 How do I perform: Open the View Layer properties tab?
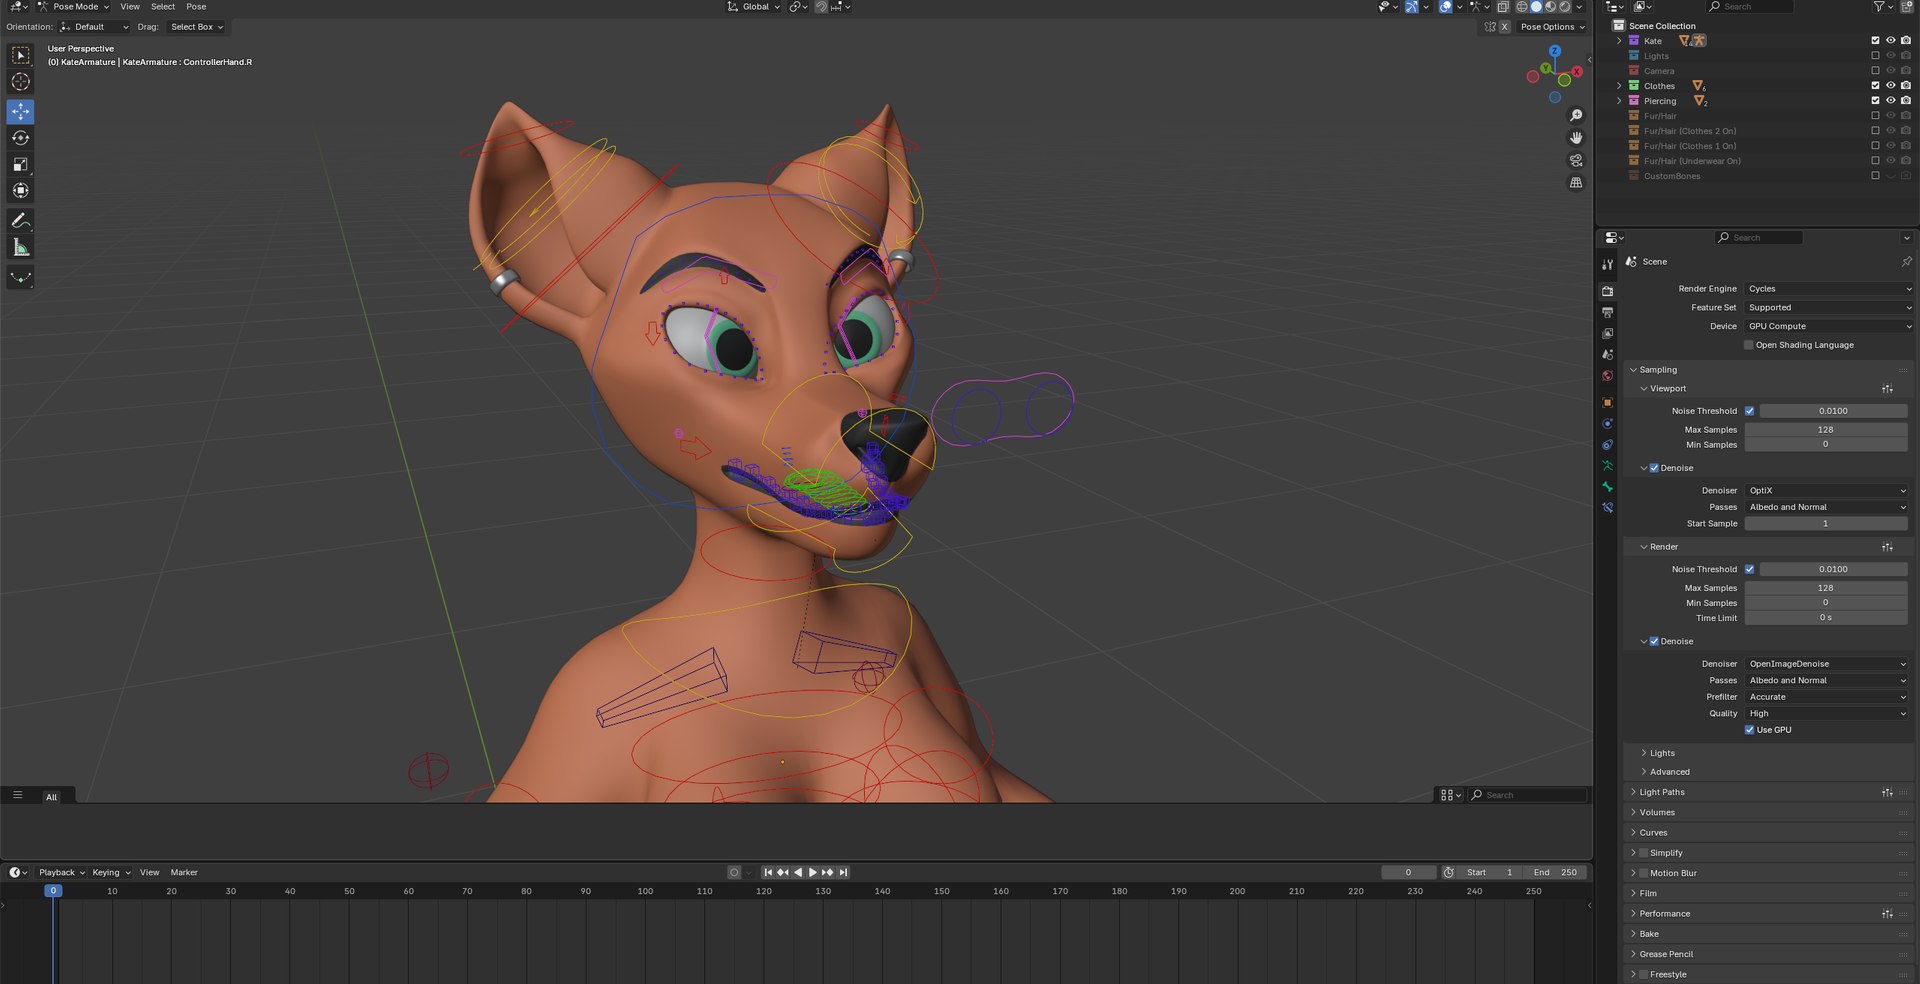coord(1607,333)
